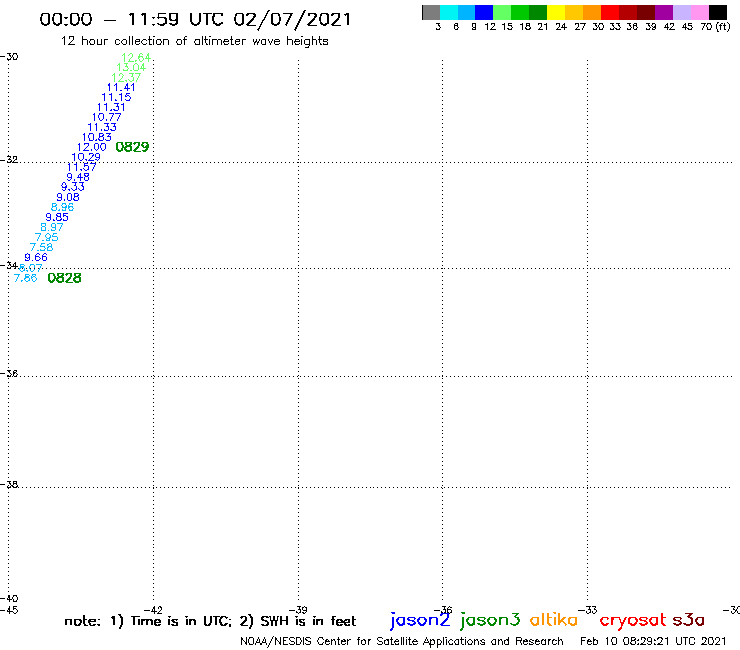Click the title date 02/07/2021

point(293,19)
